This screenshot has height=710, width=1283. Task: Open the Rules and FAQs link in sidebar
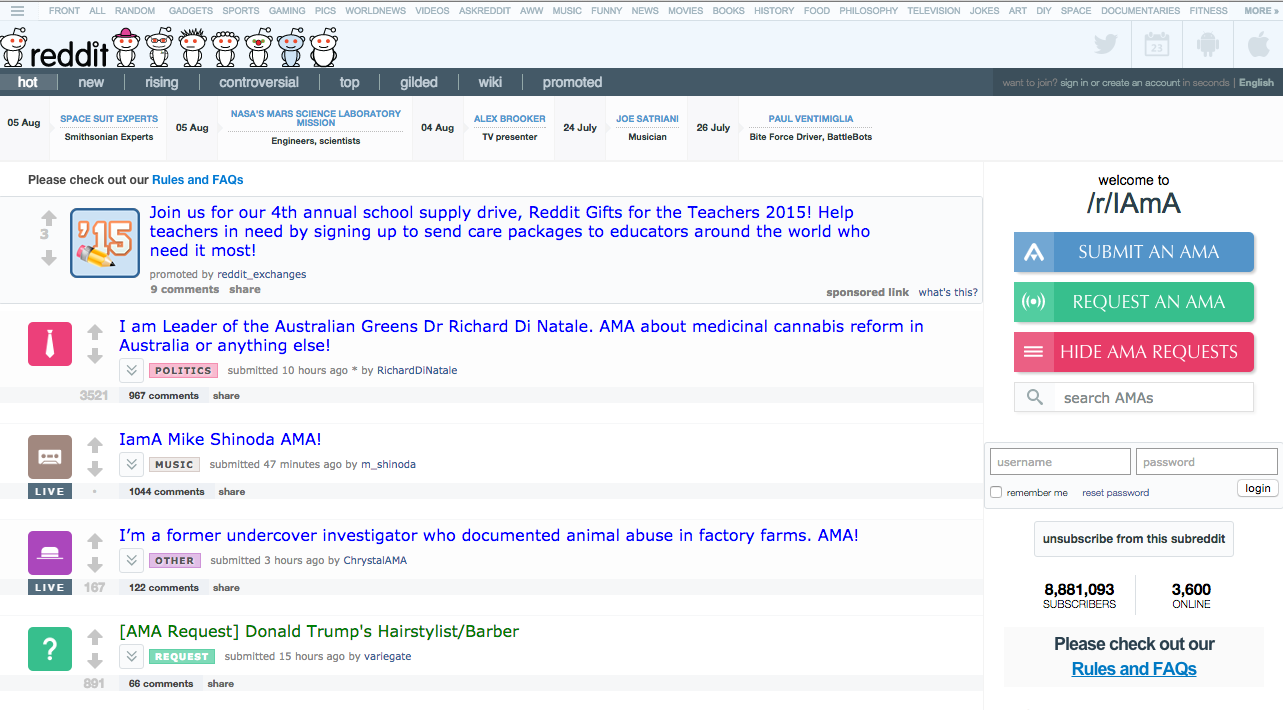click(1133, 668)
